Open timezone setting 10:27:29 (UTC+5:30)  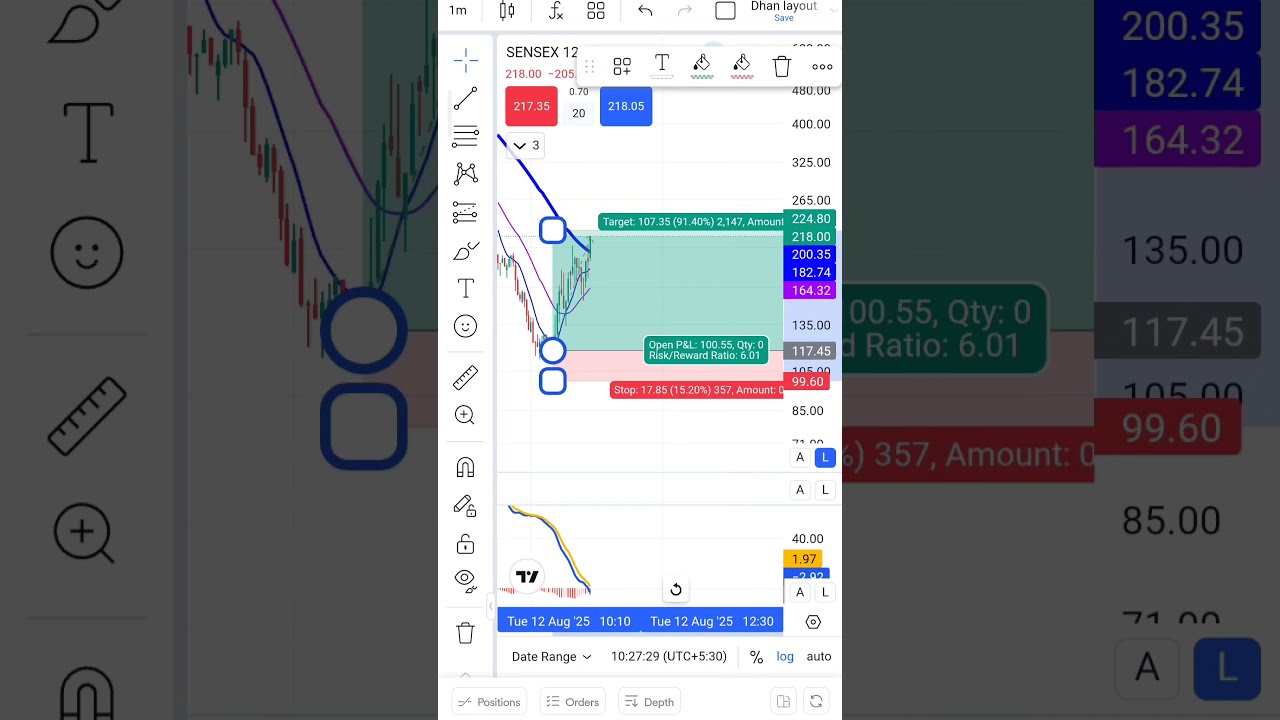point(669,657)
